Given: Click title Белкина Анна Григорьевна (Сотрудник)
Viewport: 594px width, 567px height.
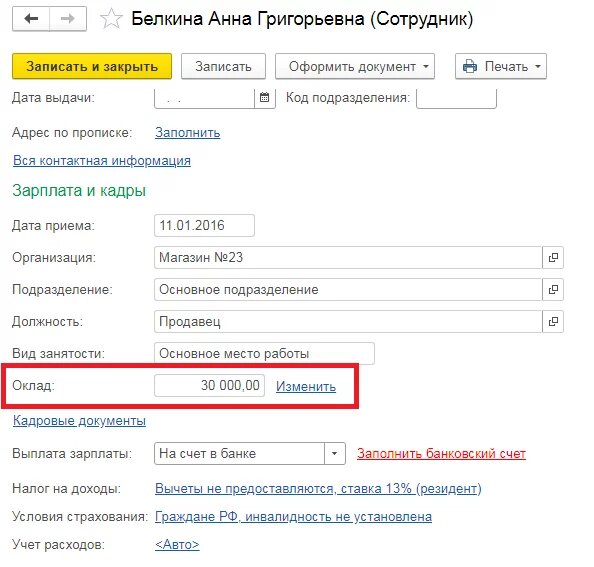Looking at the screenshot, I should pyautogui.click(x=302, y=19).
